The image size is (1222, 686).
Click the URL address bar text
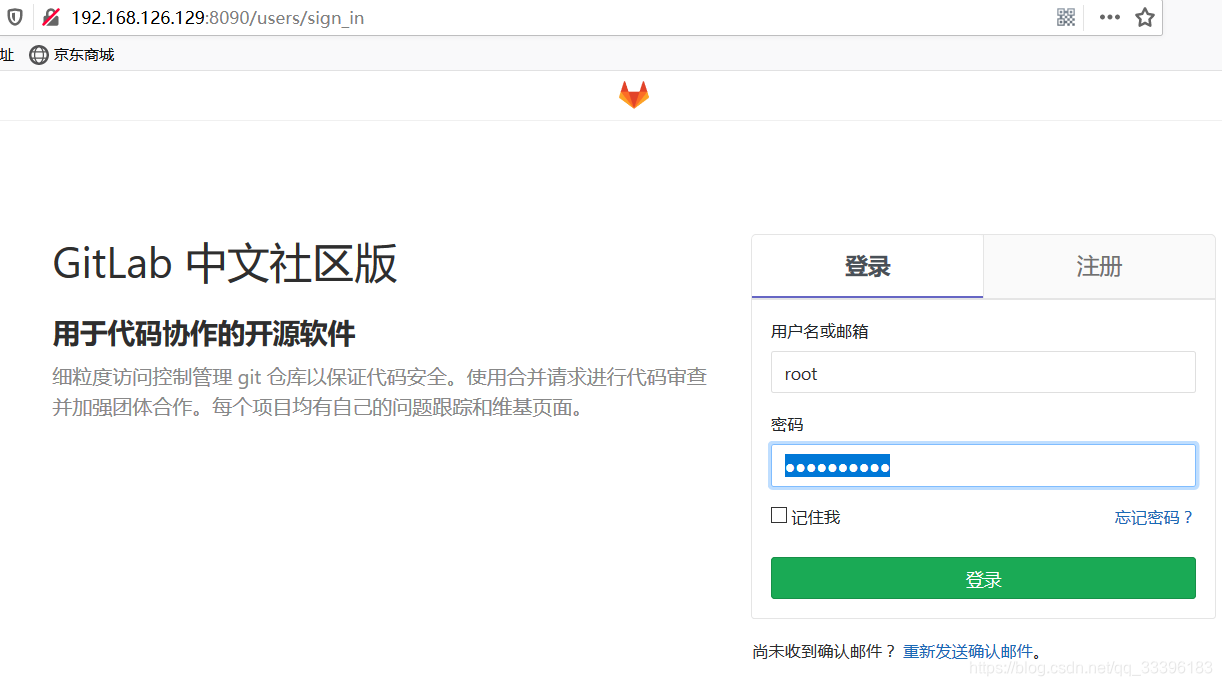[x=218, y=18]
